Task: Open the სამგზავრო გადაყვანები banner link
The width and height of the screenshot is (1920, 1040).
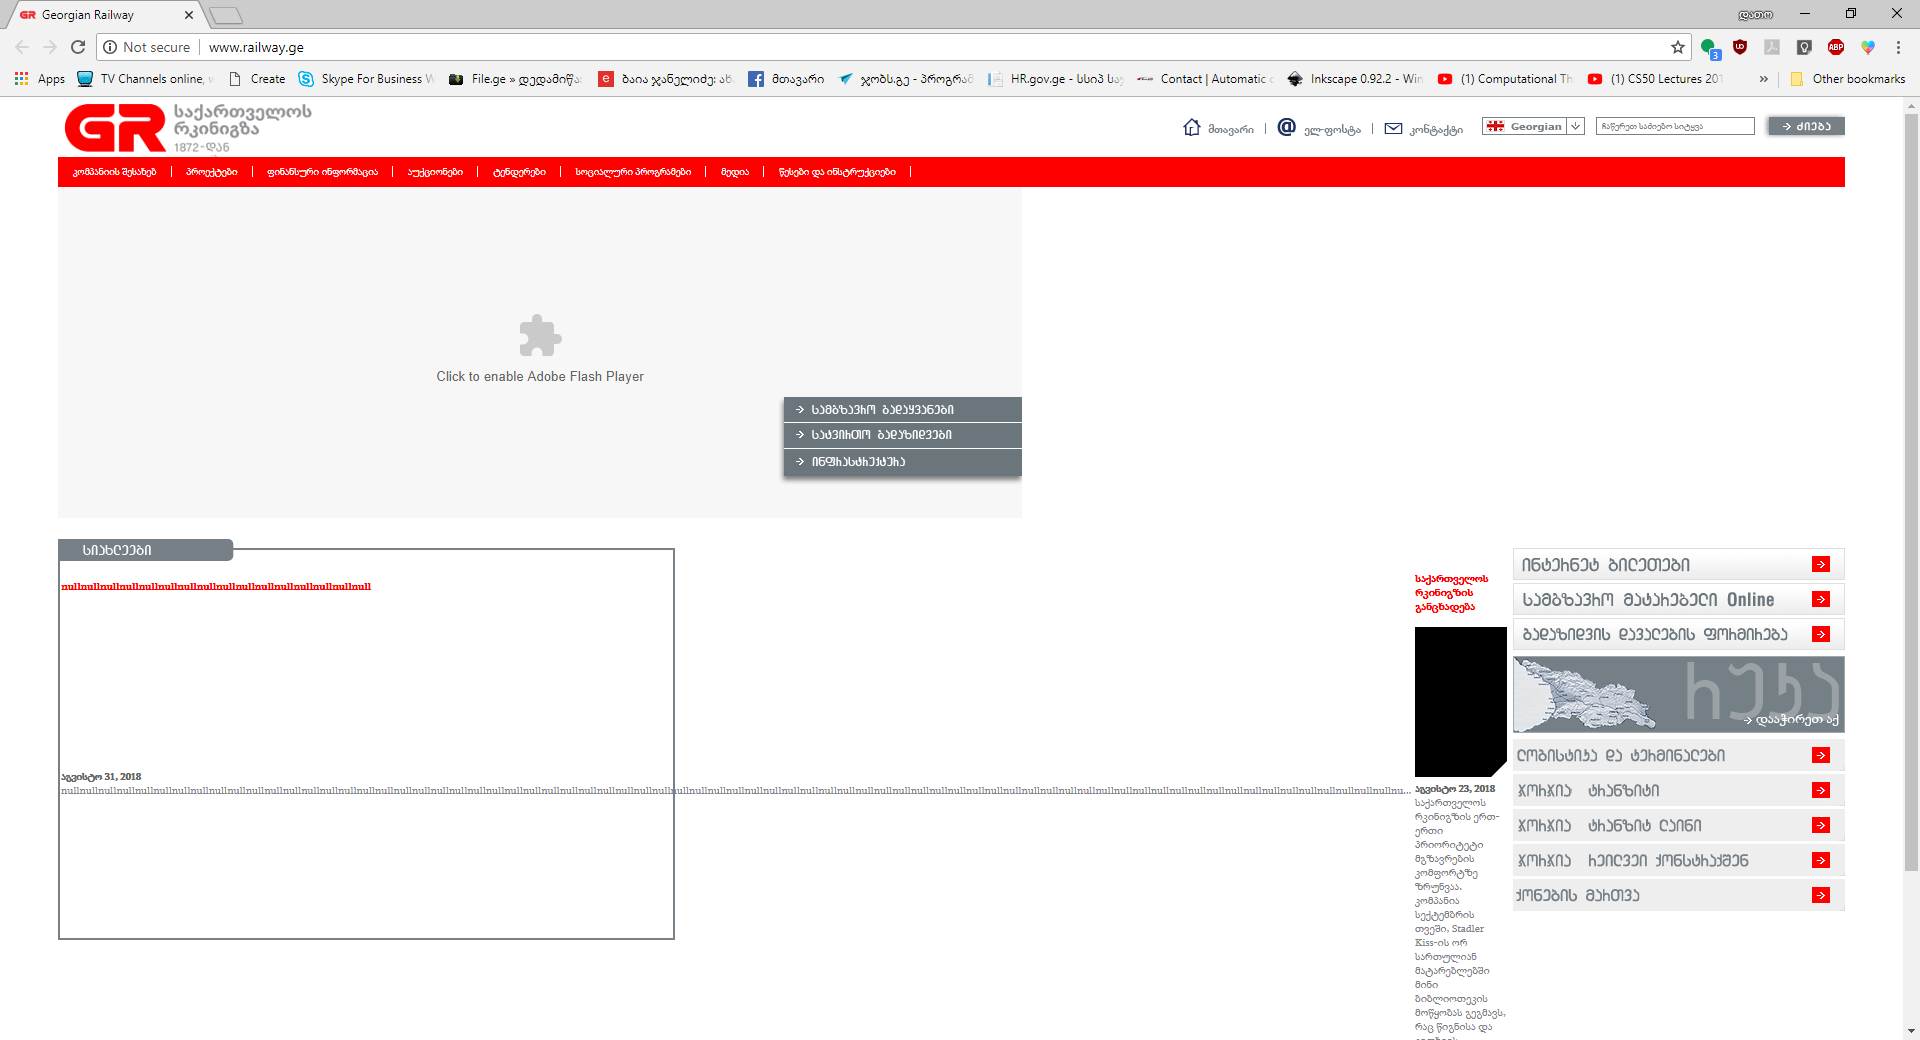Action: (x=902, y=410)
